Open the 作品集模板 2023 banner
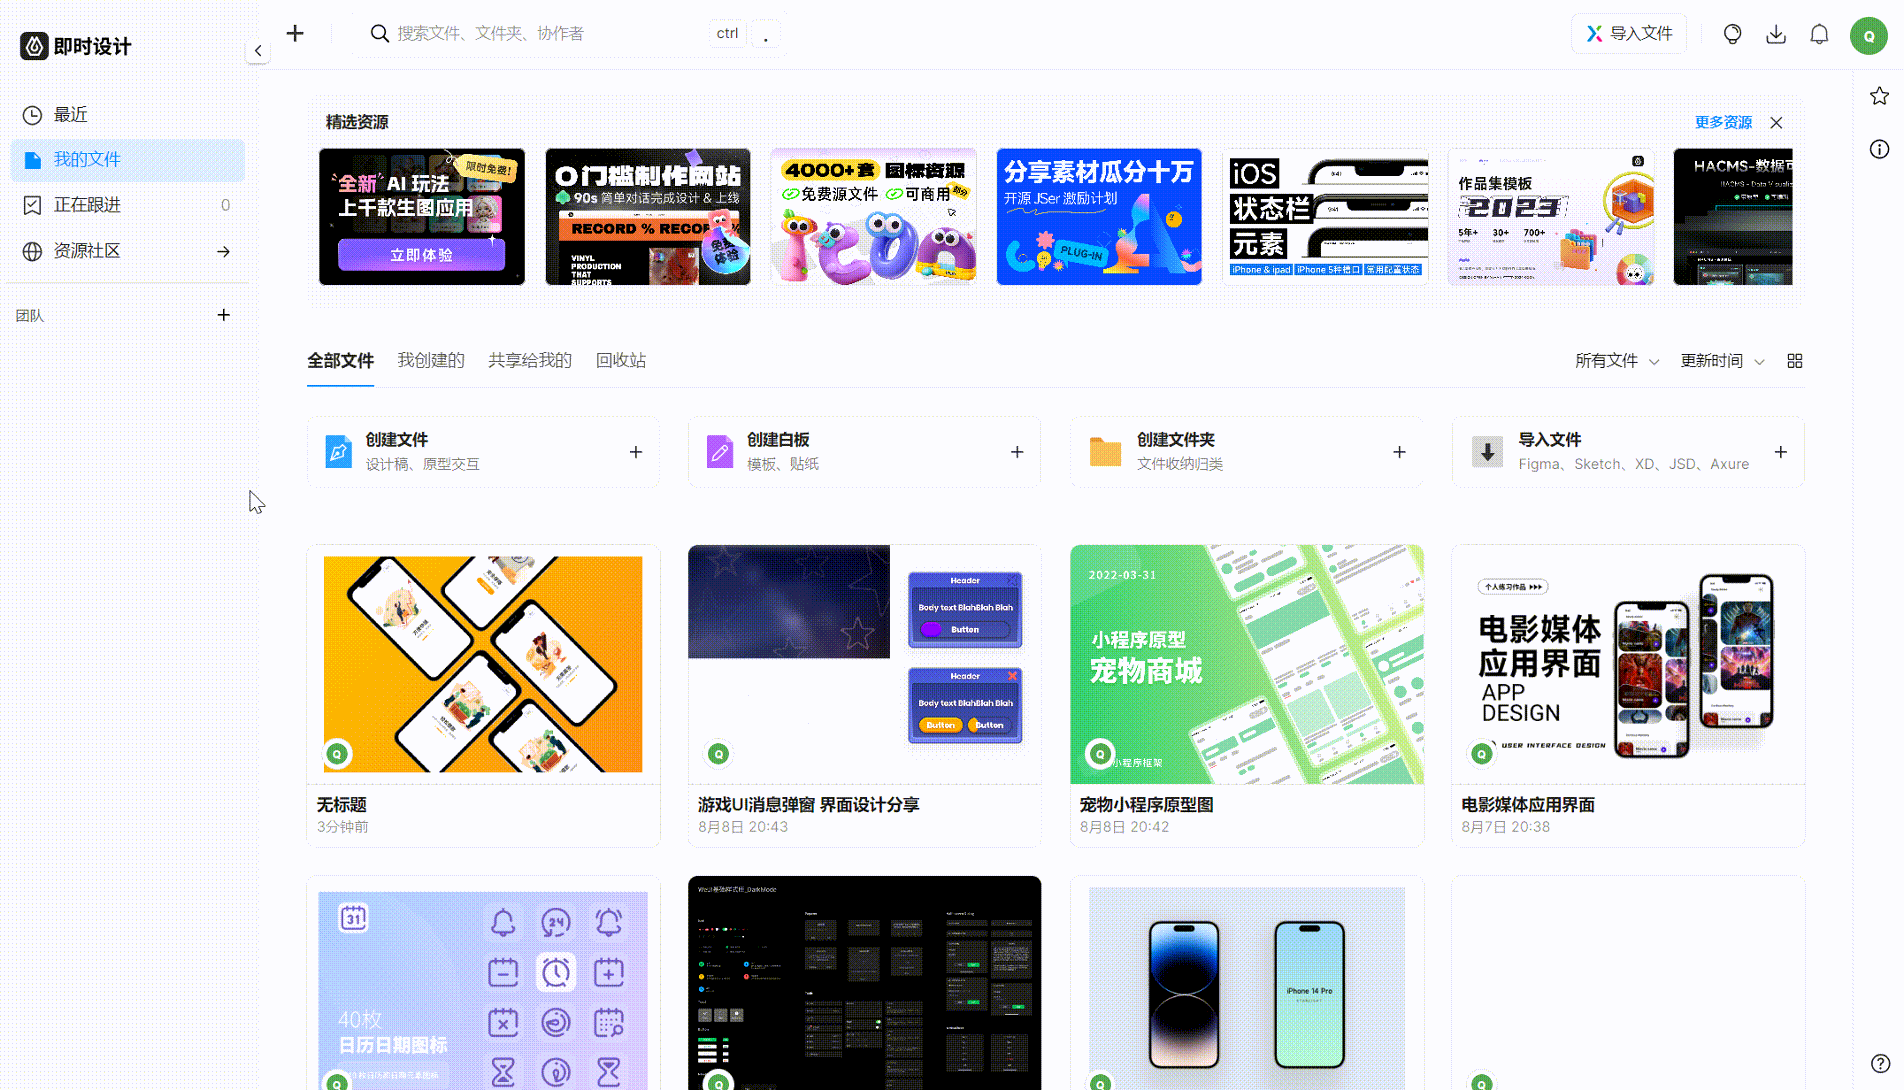 pos(1551,217)
